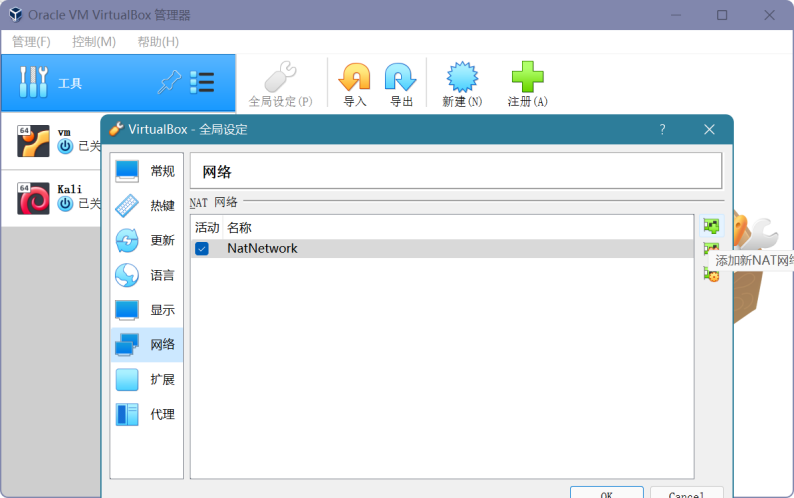
Task: Open Hotkeys (热键) settings page
Action: [146, 206]
